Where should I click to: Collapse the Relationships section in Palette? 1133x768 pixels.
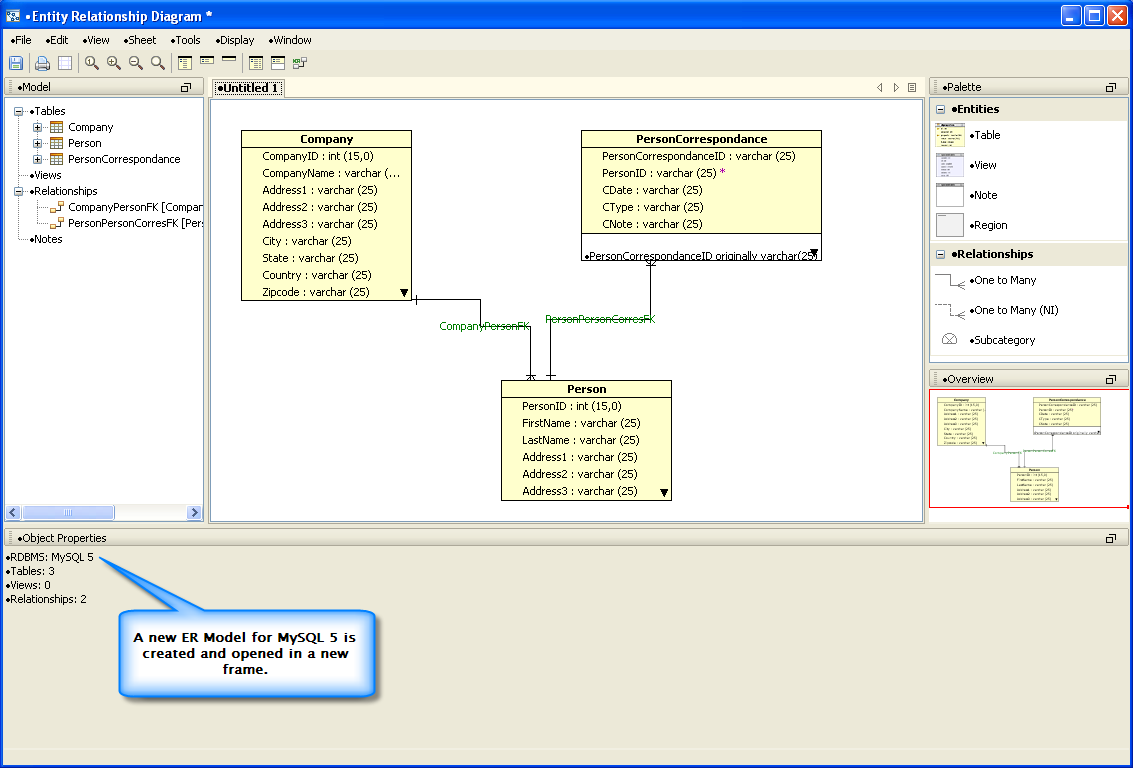(x=941, y=254)
